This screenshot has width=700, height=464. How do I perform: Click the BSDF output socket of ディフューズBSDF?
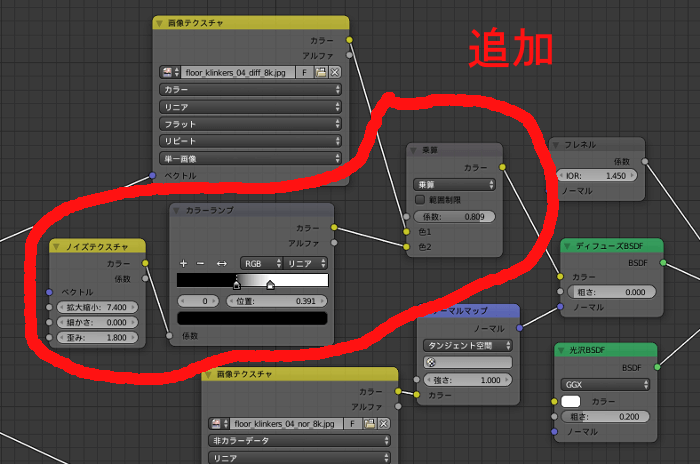coord(663,263)
